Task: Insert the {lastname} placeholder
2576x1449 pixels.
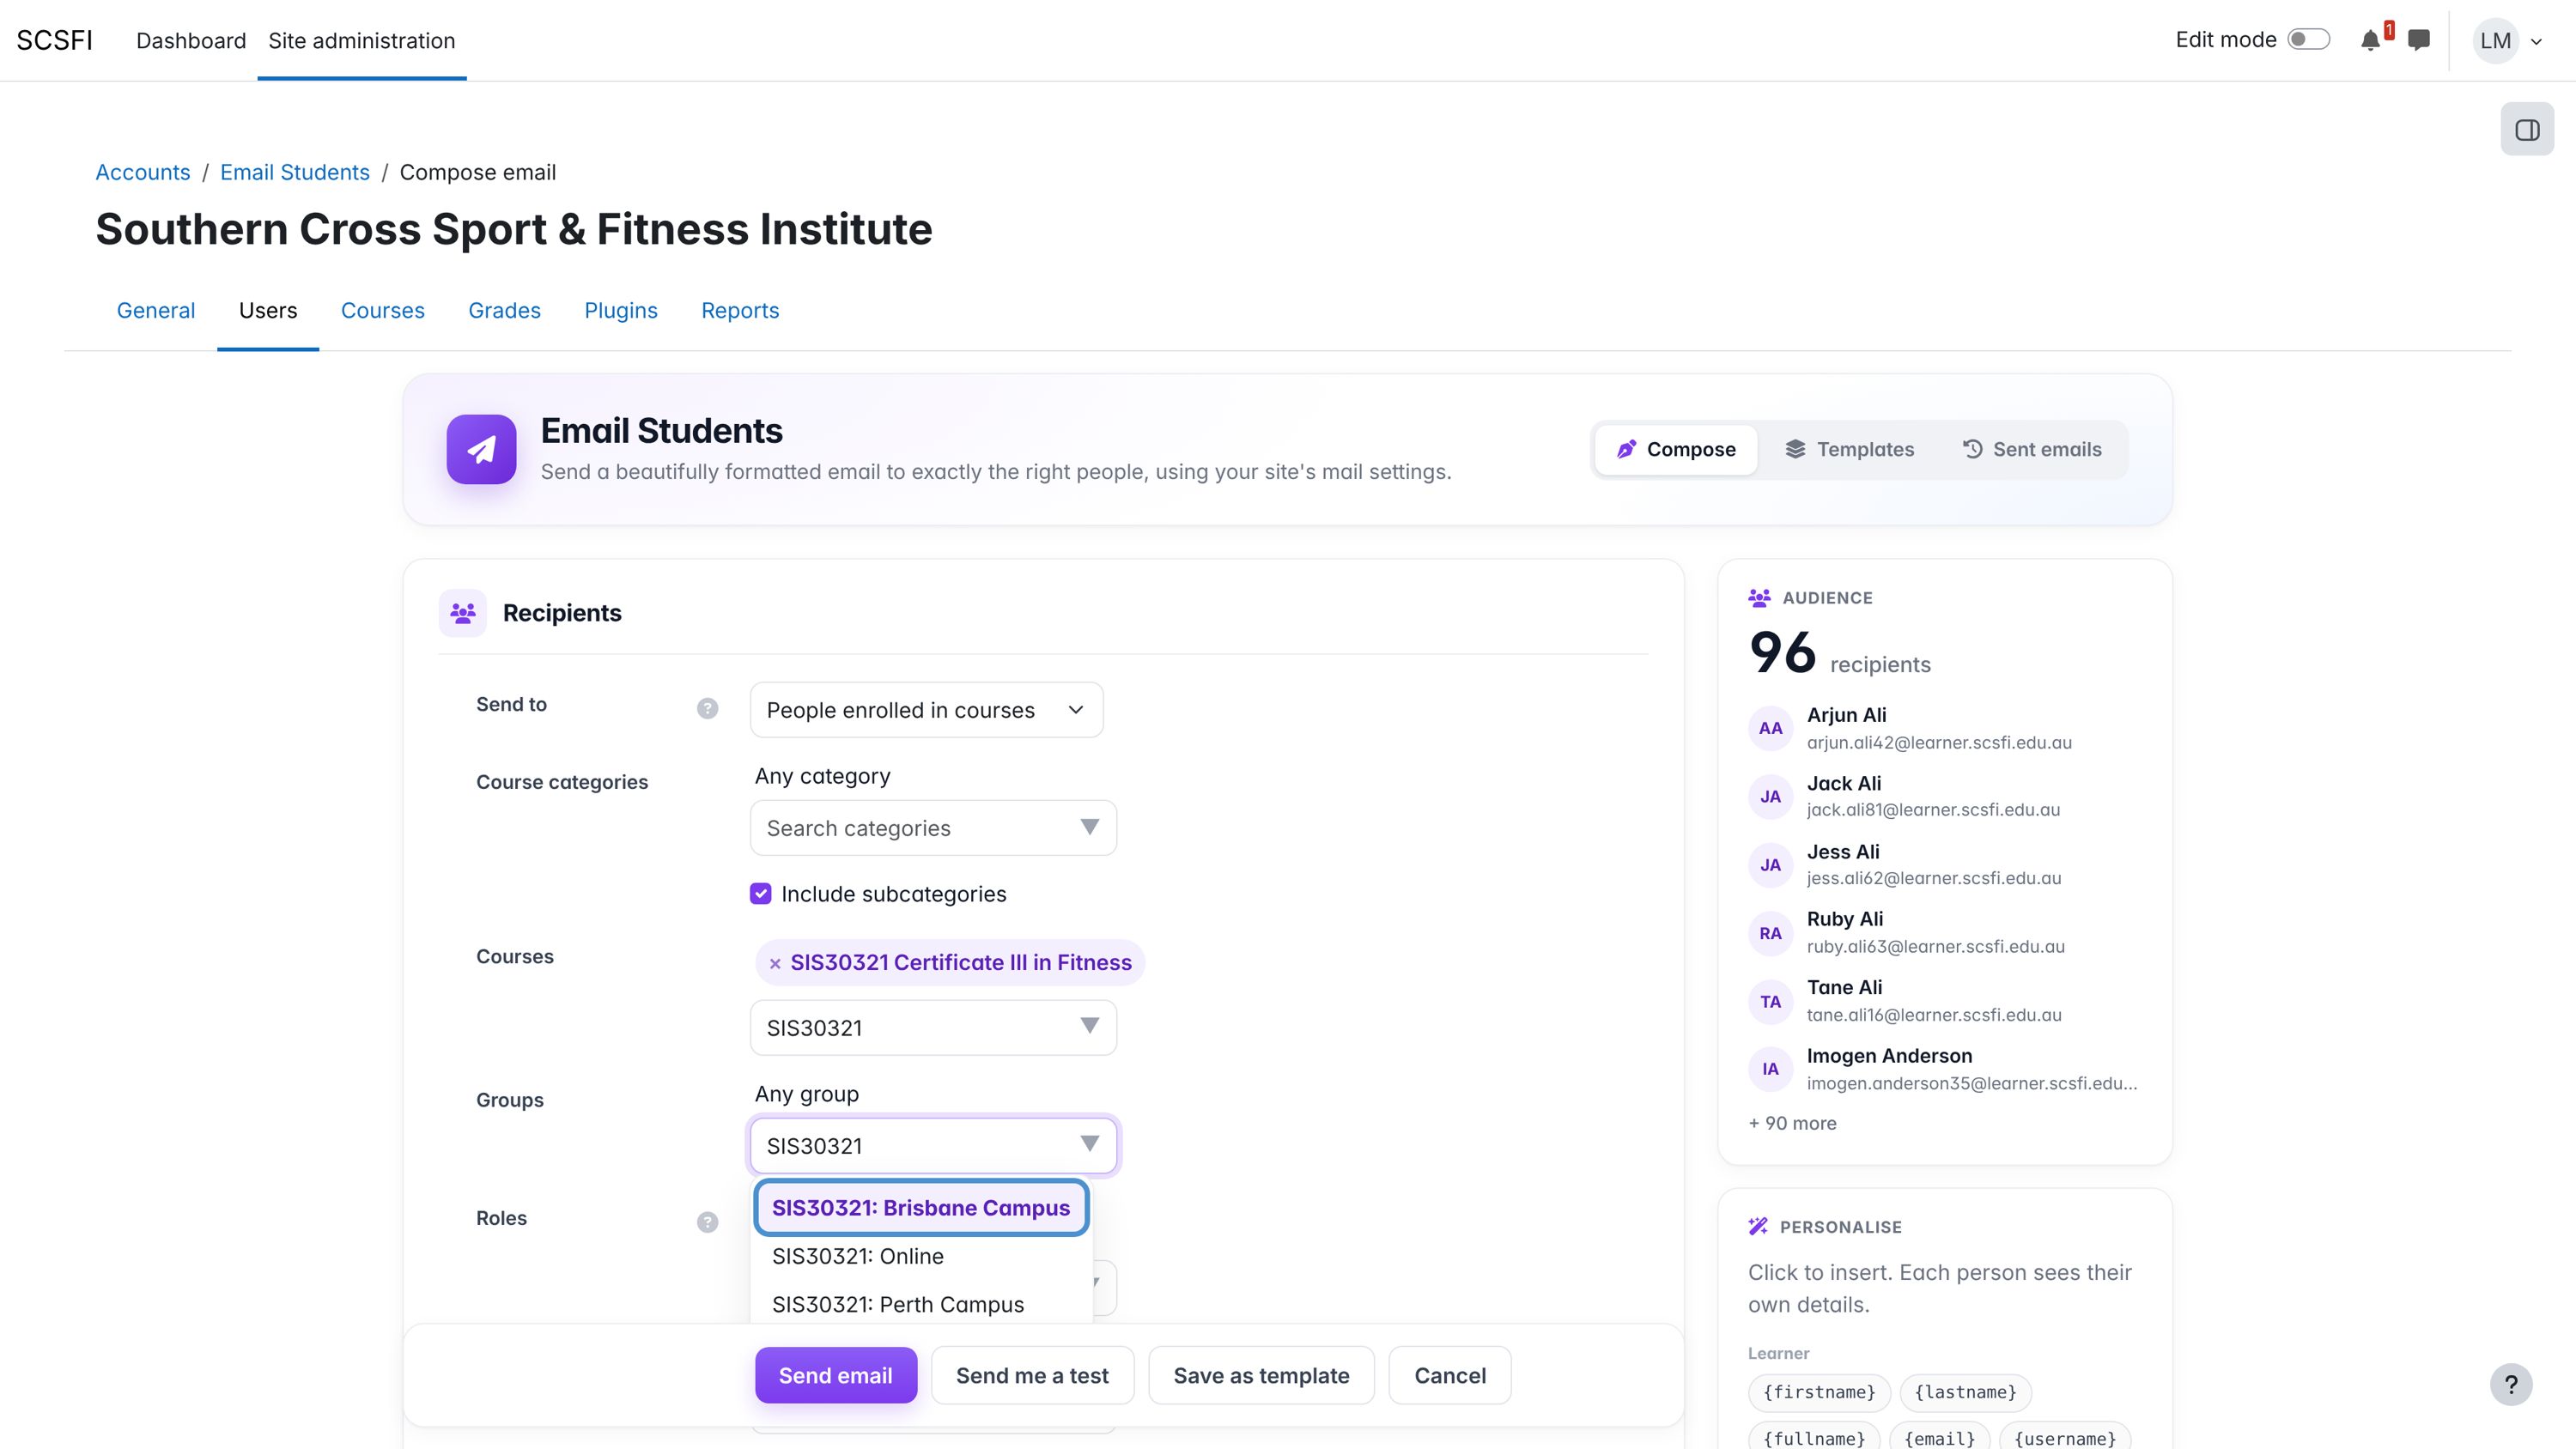Action: [x=1965, y=1392]
